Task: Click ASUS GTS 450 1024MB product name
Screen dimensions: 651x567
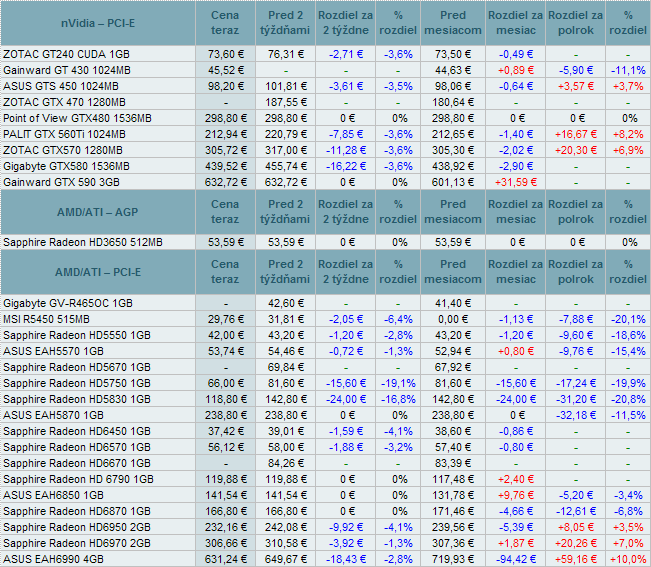Action: [61, 86]
